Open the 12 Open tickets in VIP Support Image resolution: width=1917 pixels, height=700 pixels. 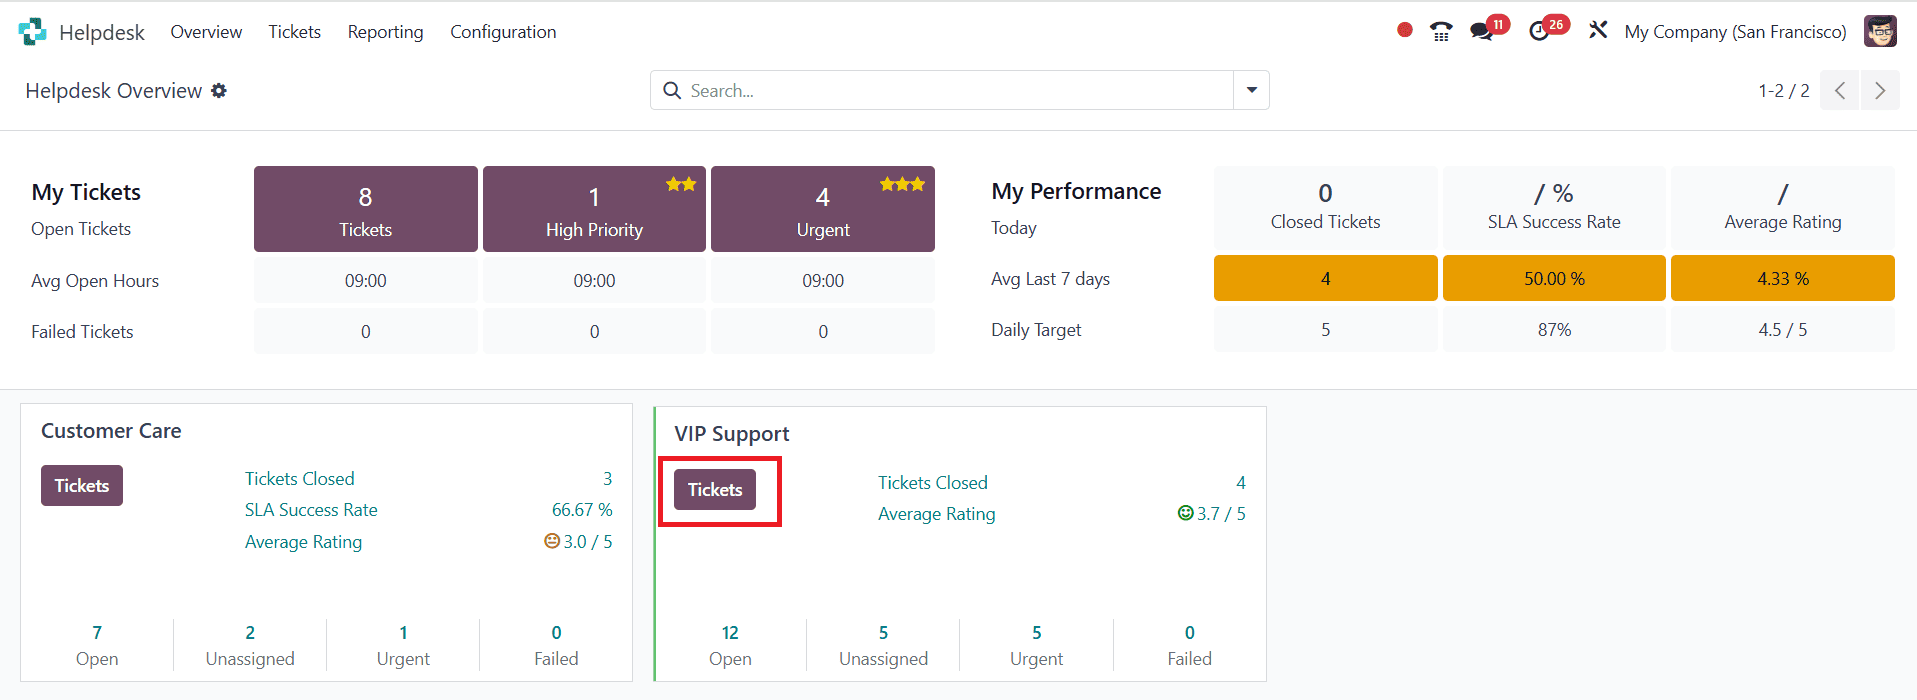[730, 645]
